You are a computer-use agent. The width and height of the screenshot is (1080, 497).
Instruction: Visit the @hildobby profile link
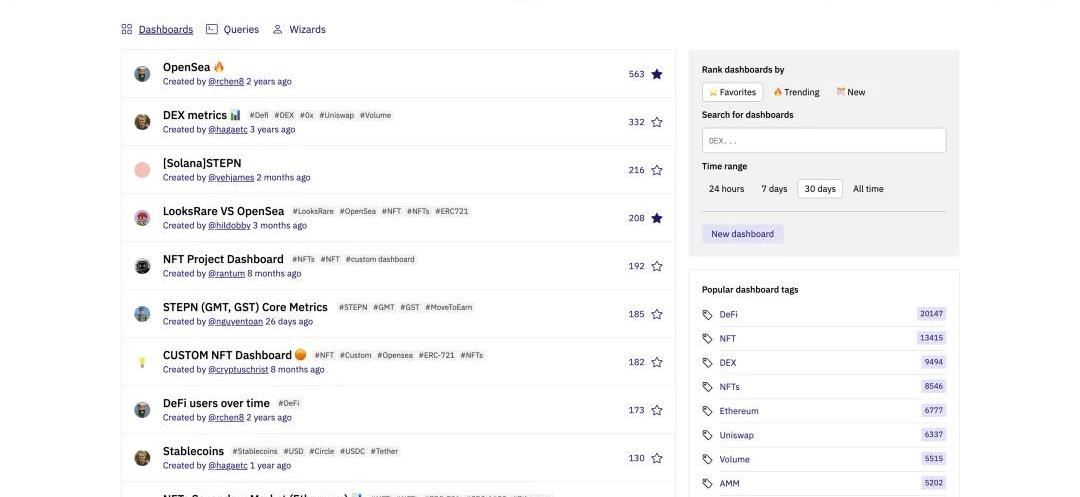coord(229,226)
